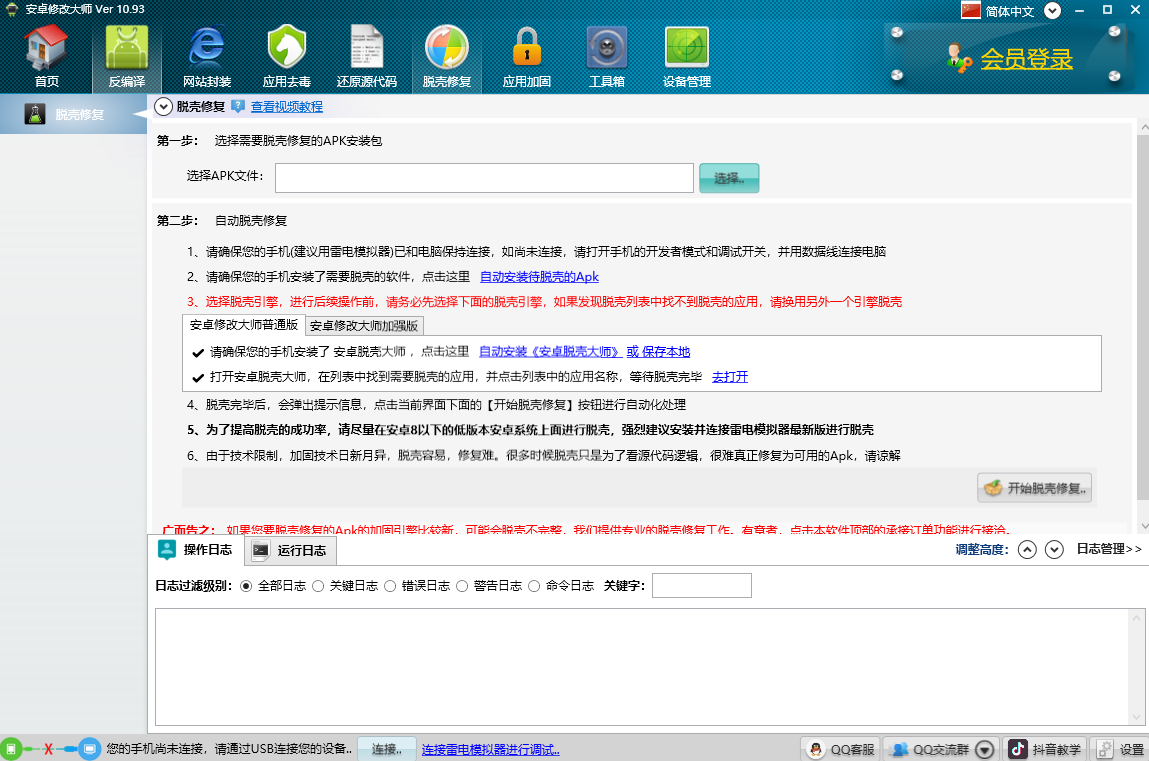Viewport: 1149px width, 761px height.
Task: Select the 反编译 Android decompile icon
Action: (127, 56)
